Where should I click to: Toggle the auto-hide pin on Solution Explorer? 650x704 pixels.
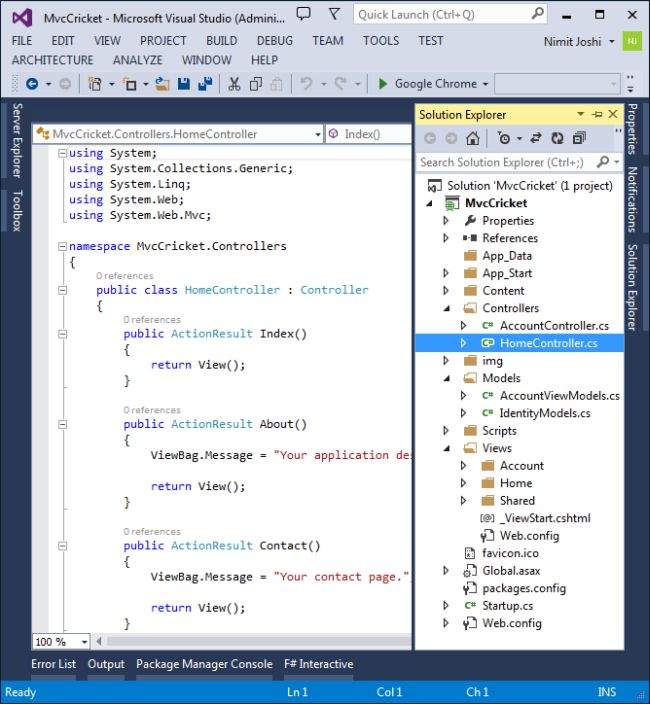pyautogui.click(x=597, y=114)
